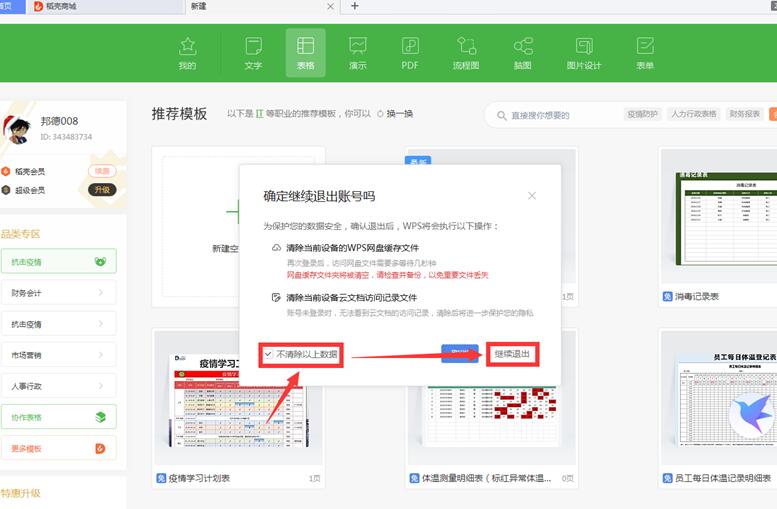
Task: Click the 续费 renew button
Action: tap(102, 171)
